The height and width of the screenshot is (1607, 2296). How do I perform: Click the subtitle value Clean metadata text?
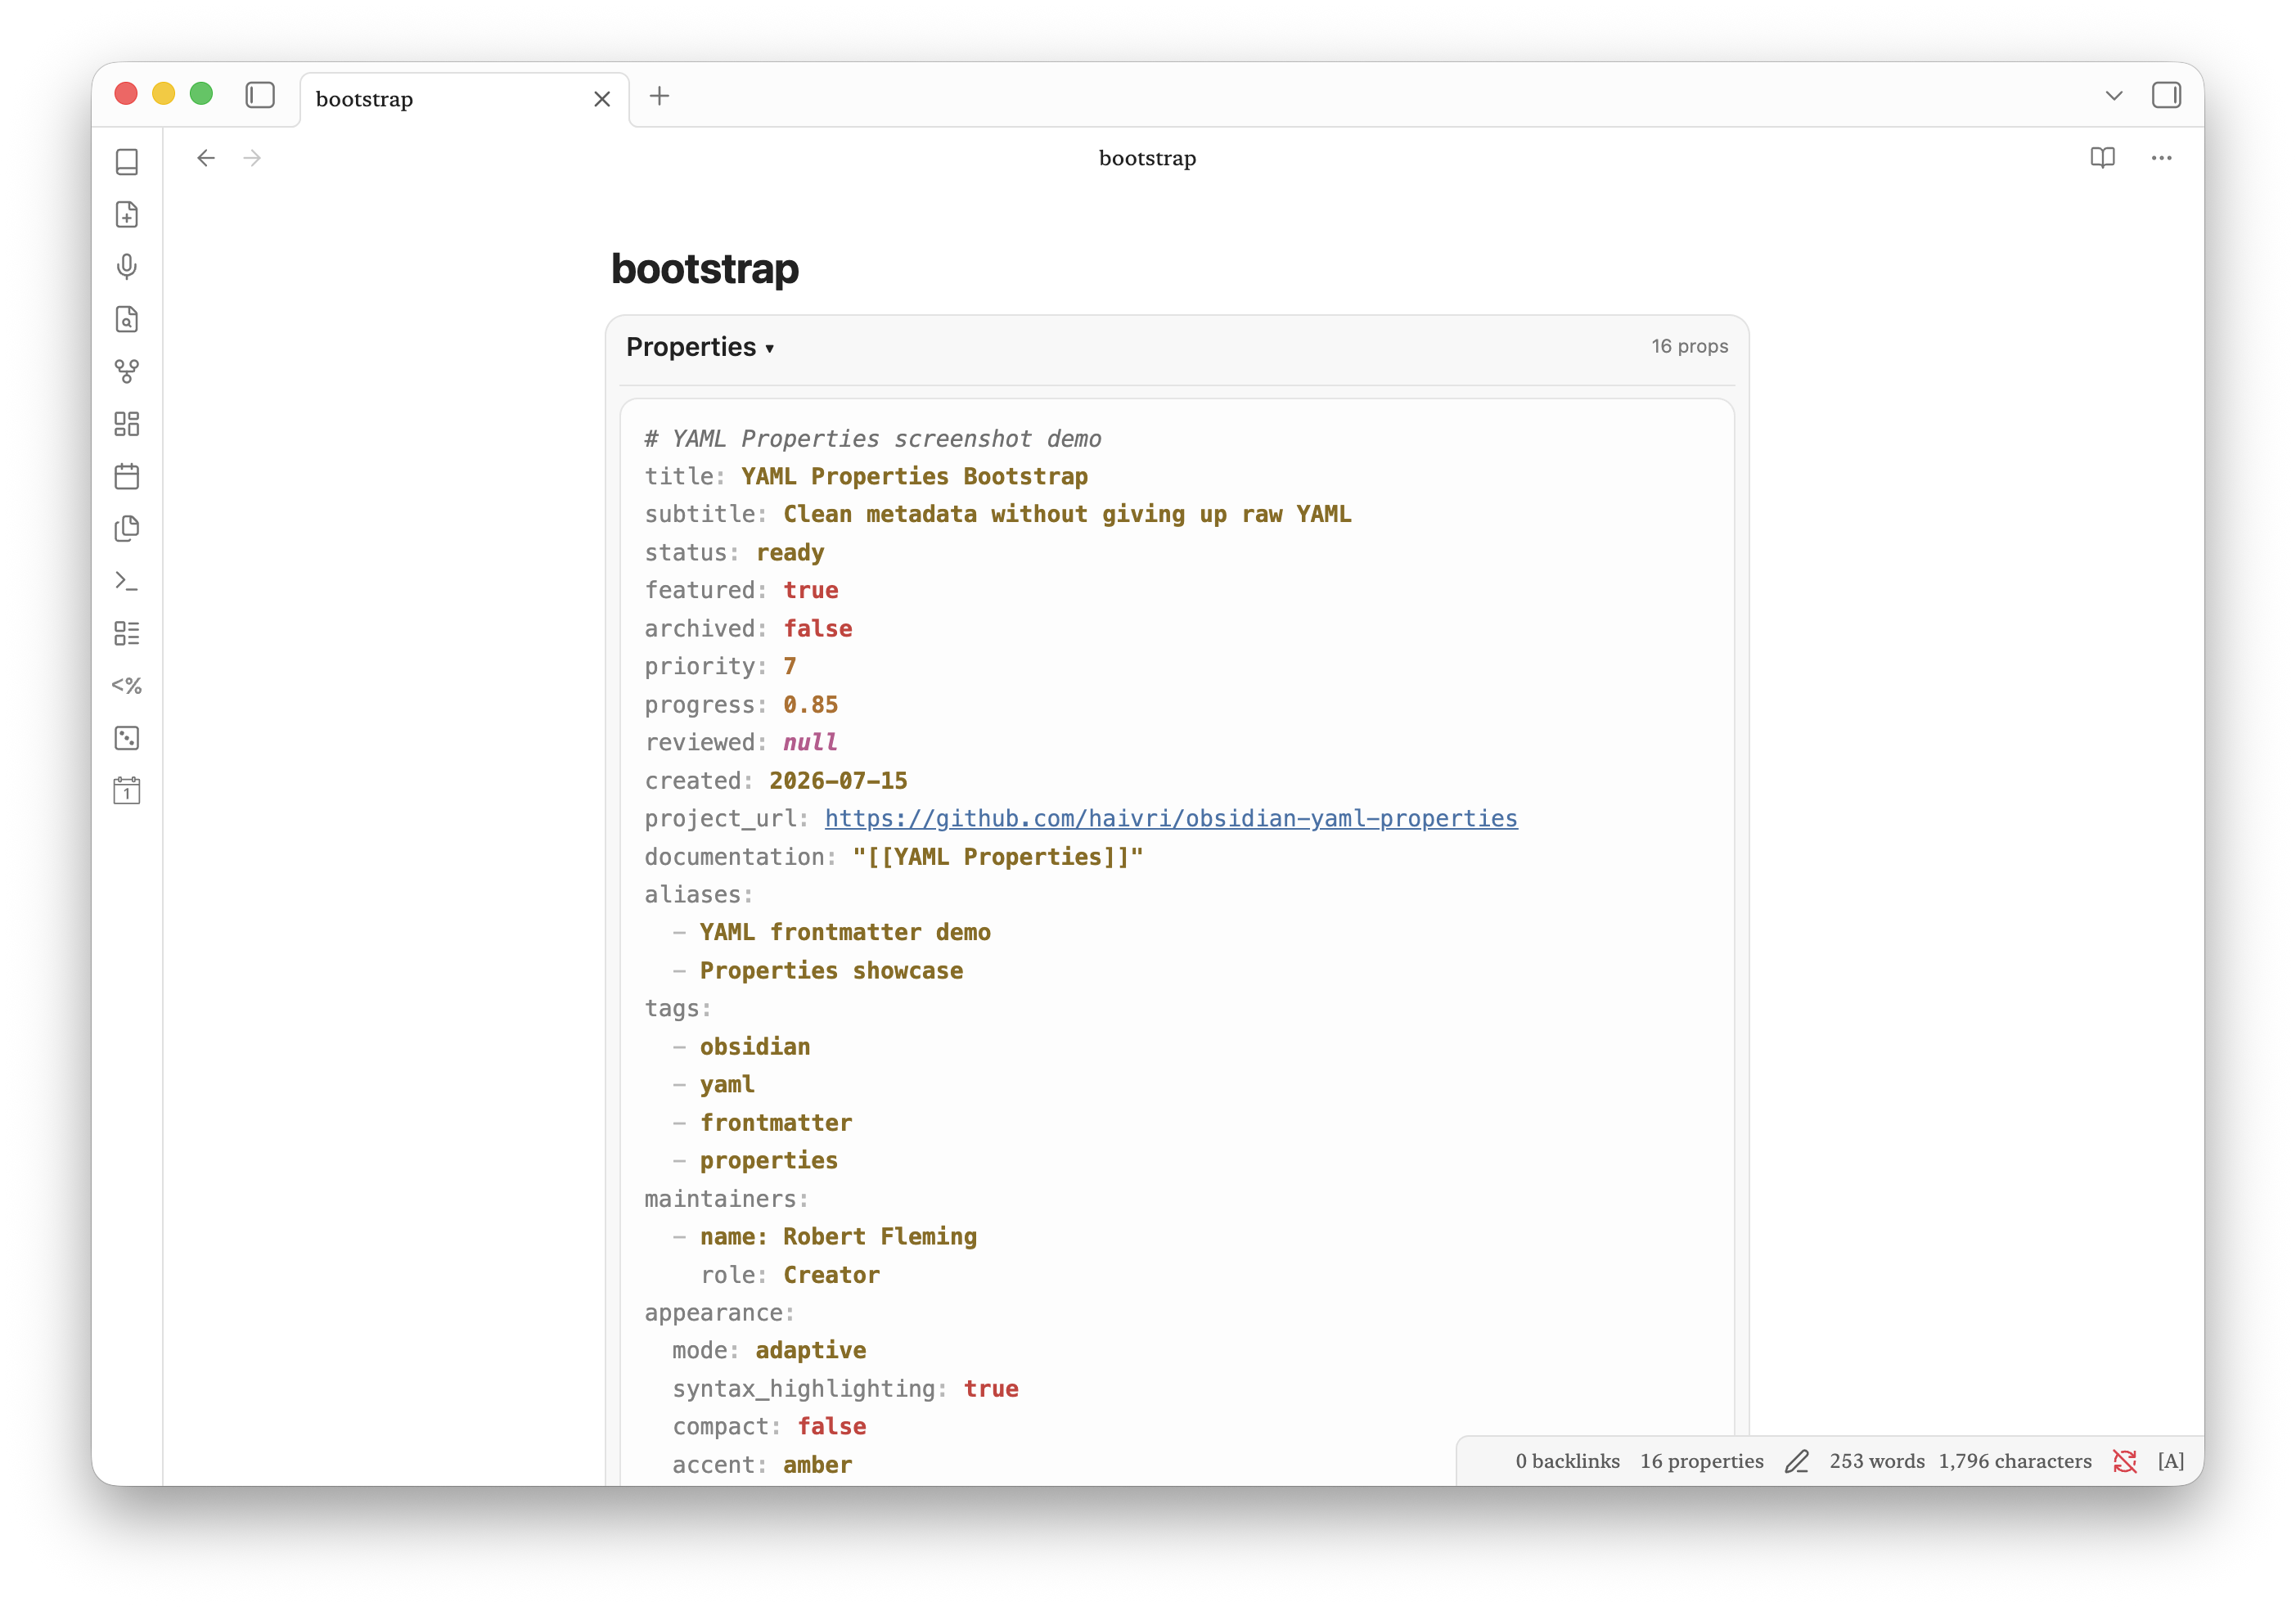click(x=1067, y=514)
